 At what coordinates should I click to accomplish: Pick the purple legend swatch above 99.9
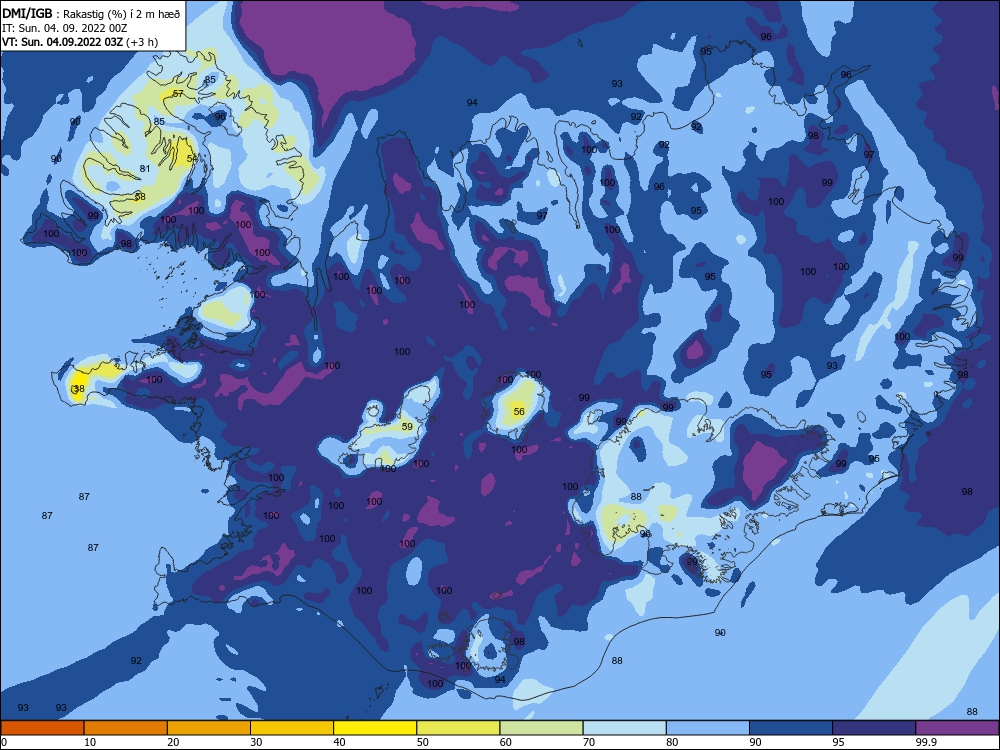[958, 728]
